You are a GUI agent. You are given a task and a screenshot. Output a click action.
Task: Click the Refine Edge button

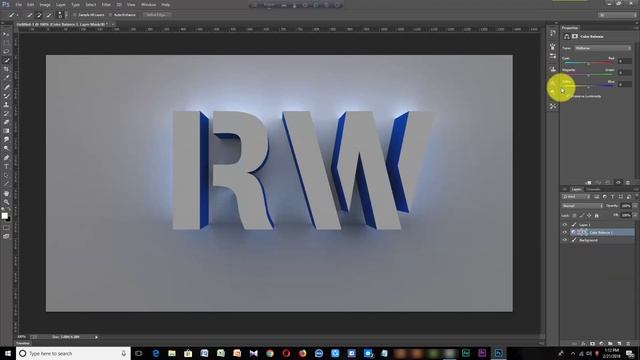[157, 15]
